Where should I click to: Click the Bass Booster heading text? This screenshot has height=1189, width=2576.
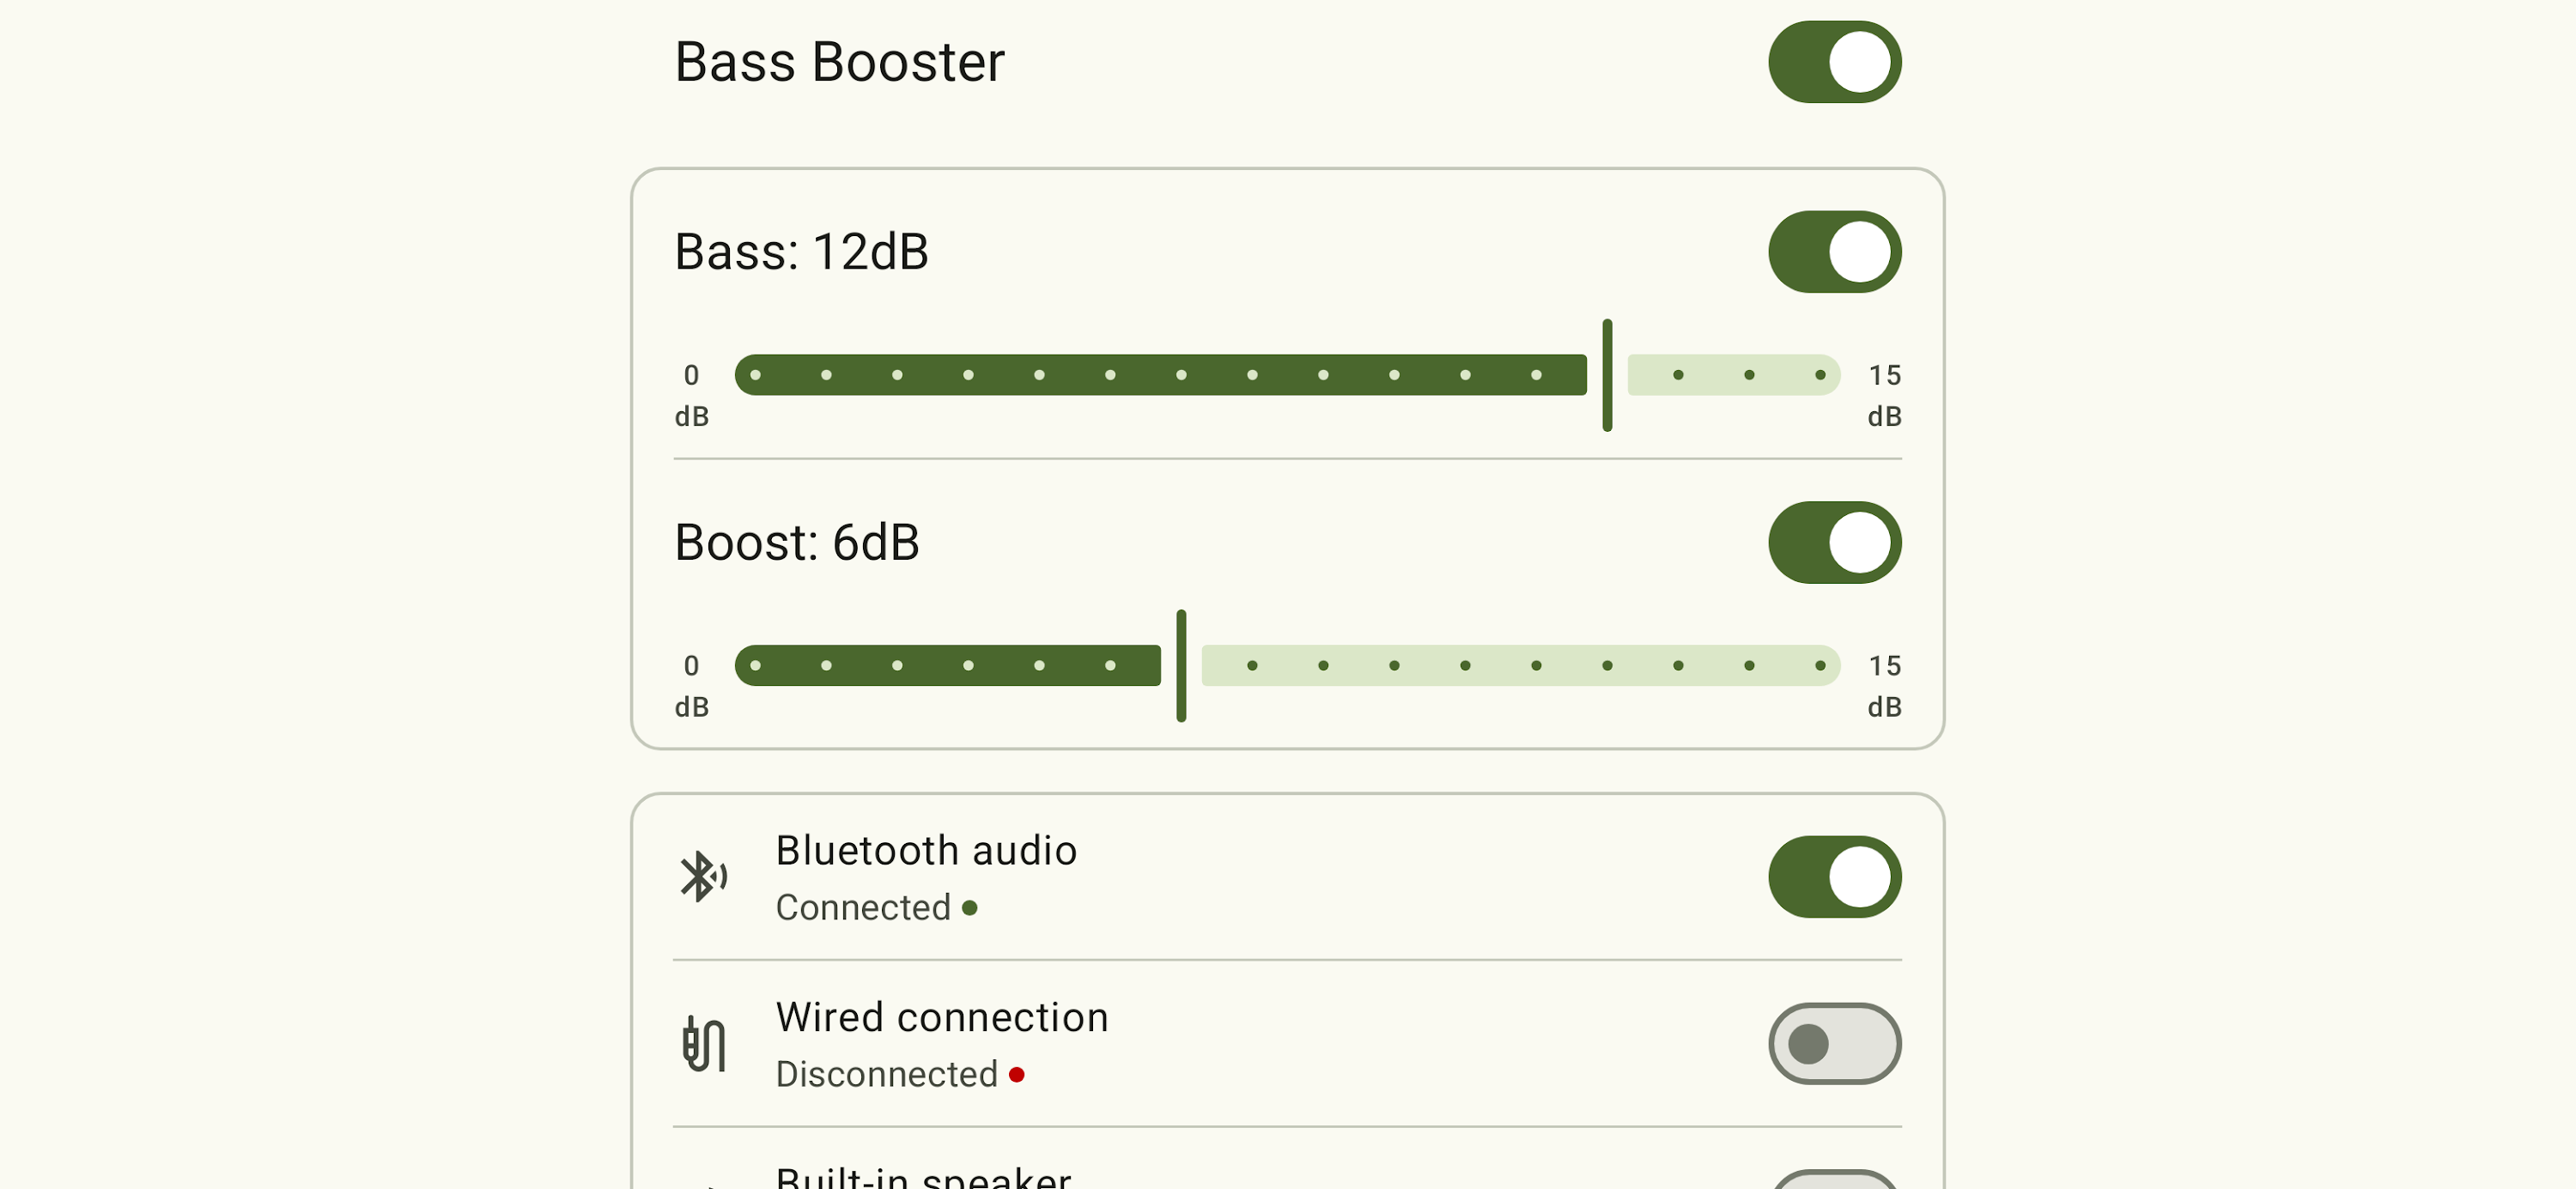click(839, 63)
